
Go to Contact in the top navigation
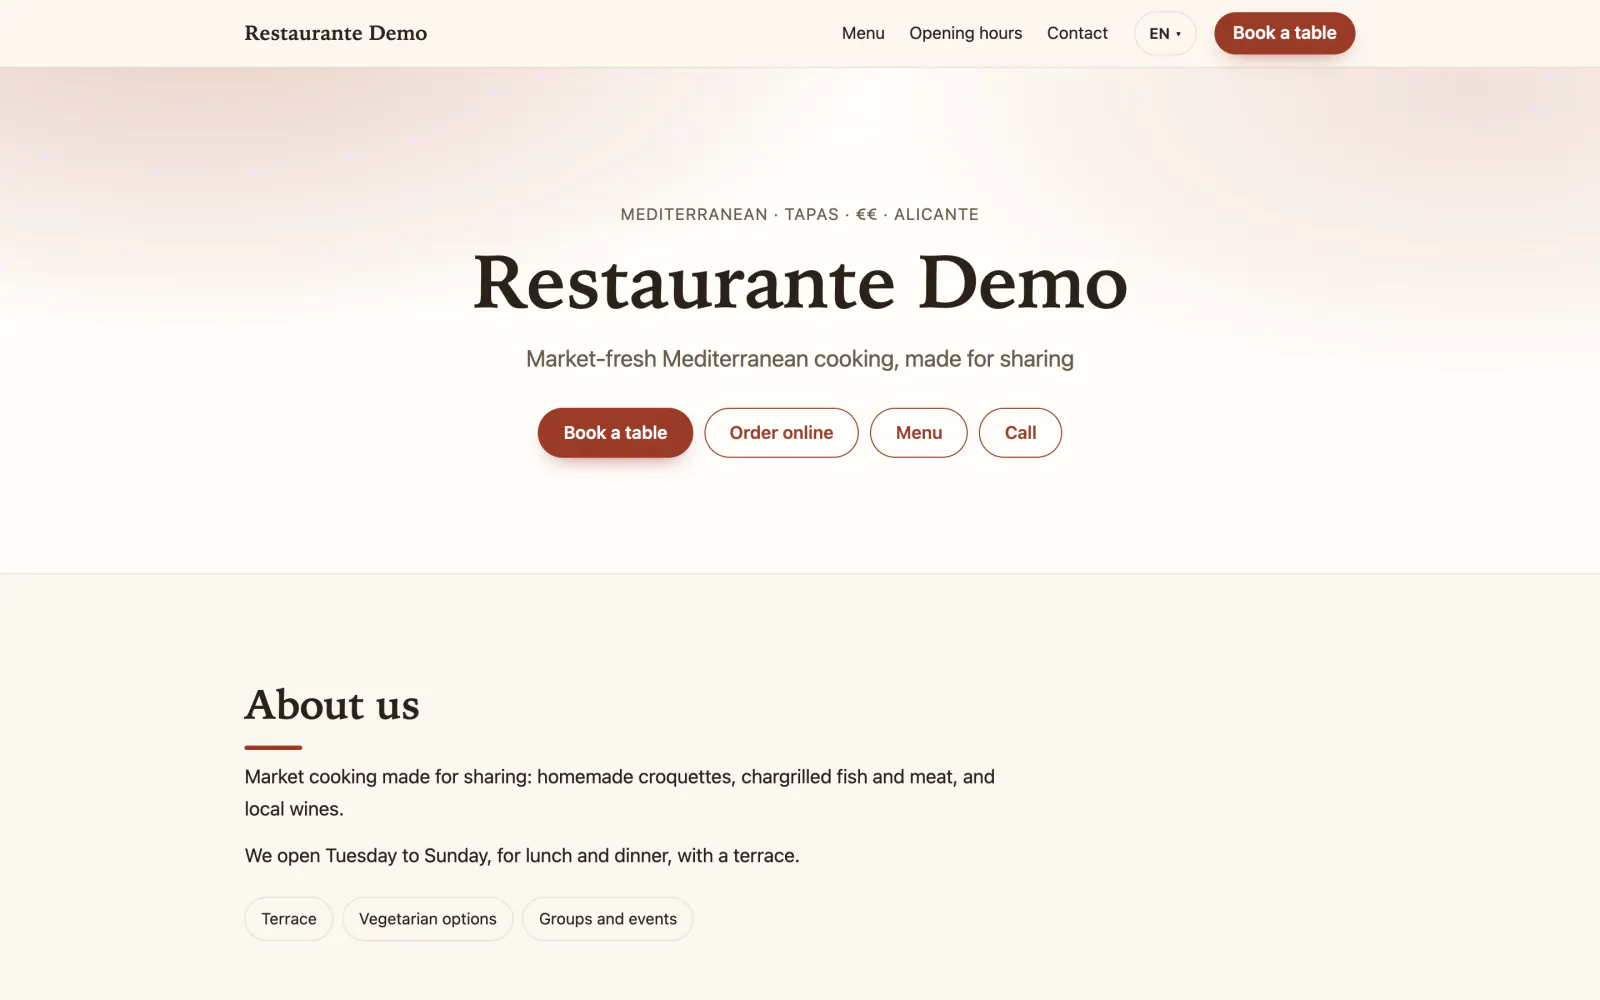[1077, 33]
